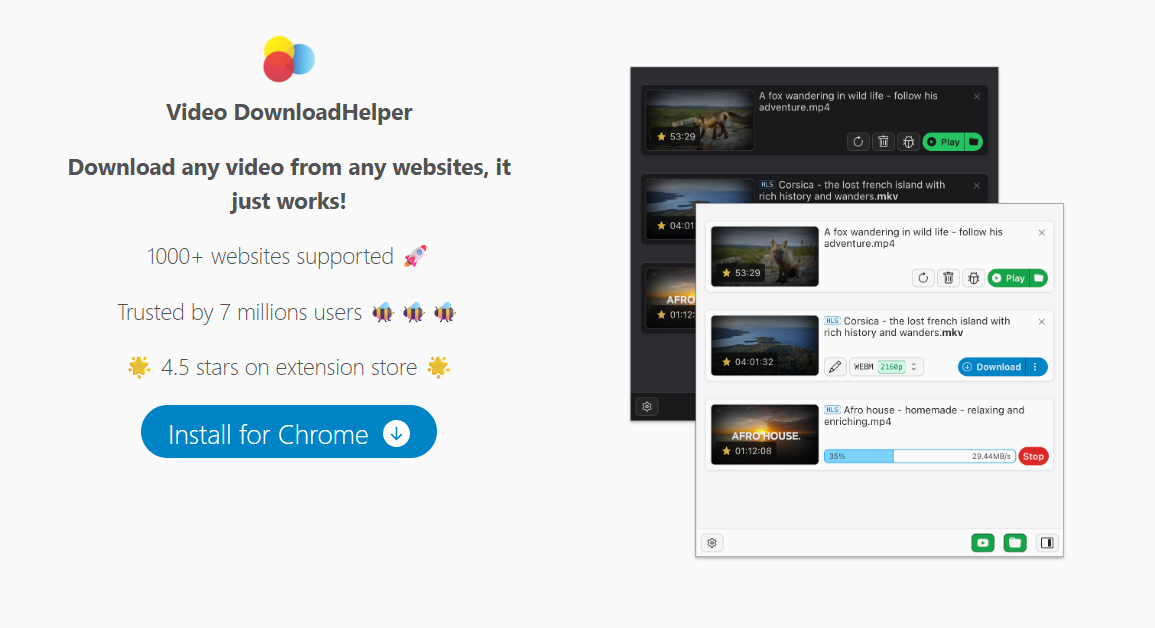The height and width of the screenshot is (628, 1155).
Task: Click Afro house title in light panel
Action: (x=924, y=416)
